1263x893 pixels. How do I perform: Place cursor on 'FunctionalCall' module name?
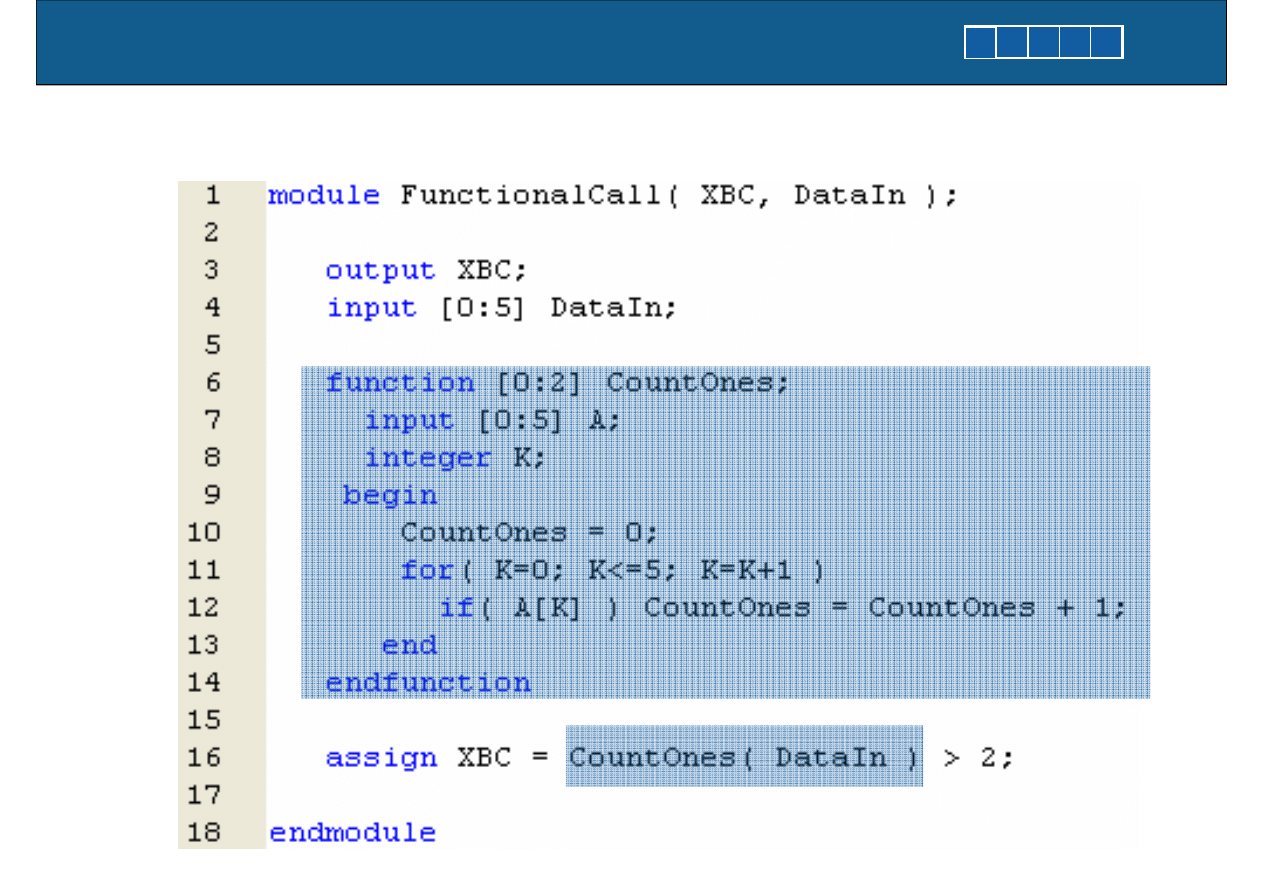530,195
